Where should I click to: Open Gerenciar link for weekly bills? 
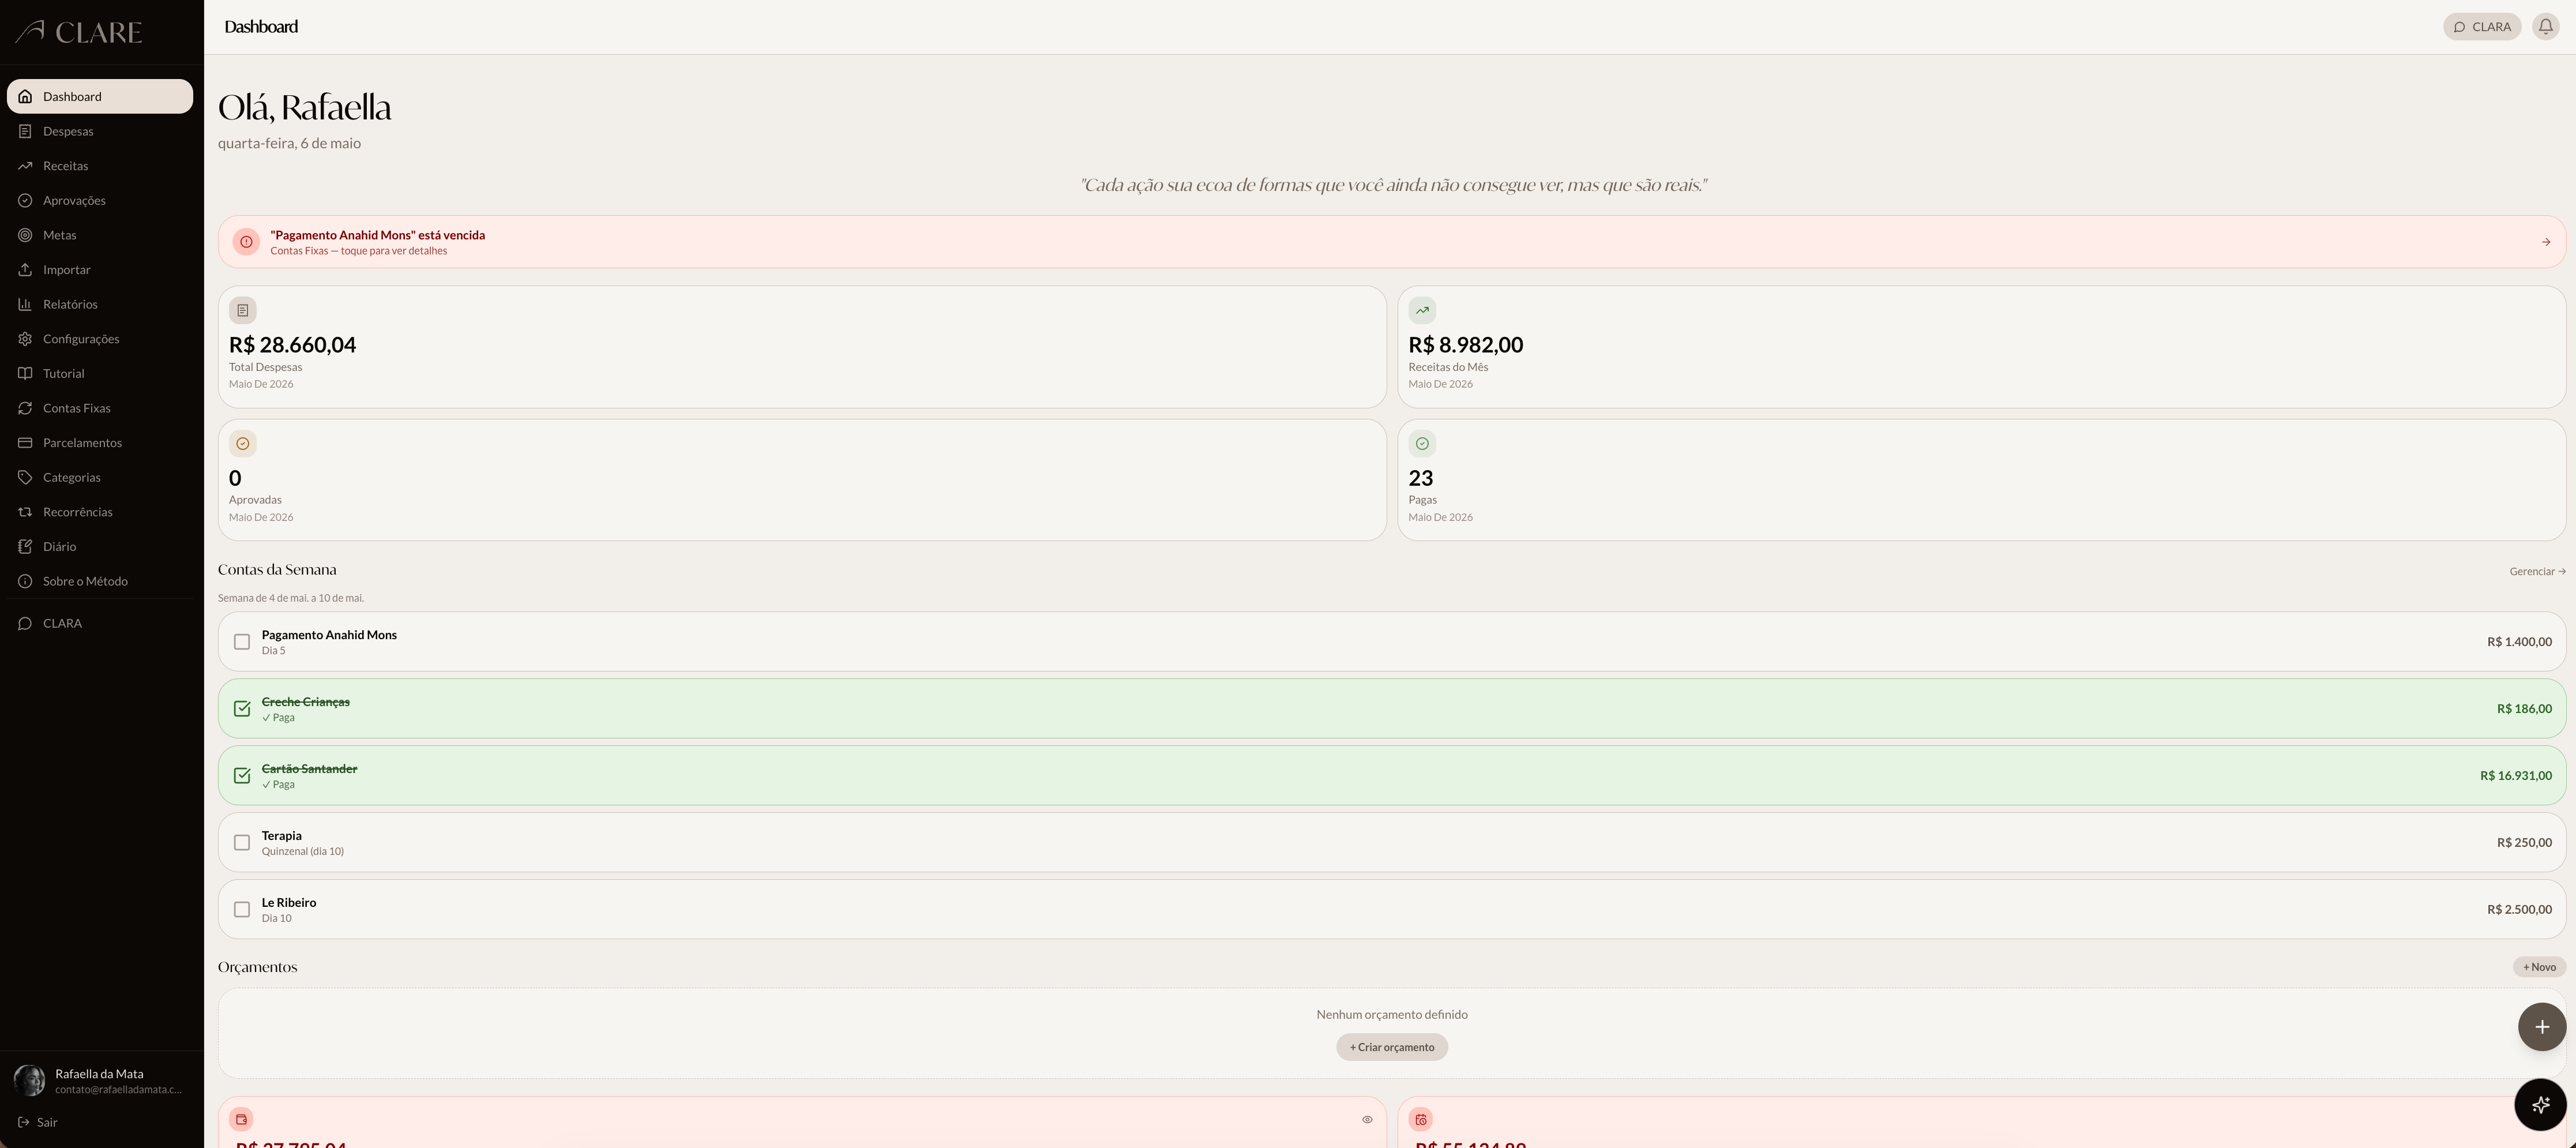pos(2537,571)
